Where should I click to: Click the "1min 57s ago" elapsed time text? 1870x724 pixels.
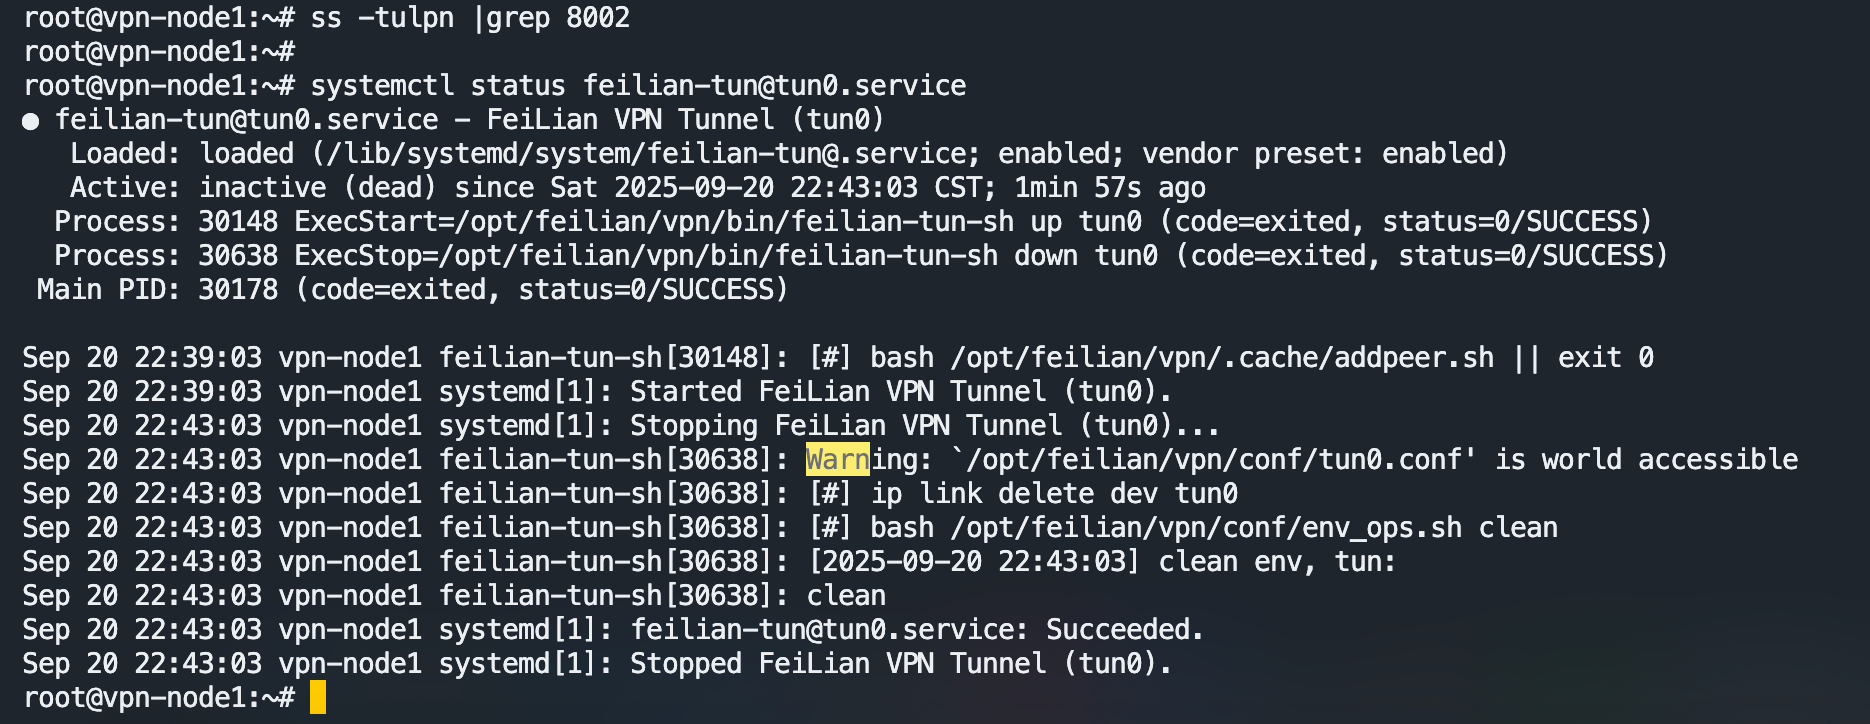tap(1110, 187)
